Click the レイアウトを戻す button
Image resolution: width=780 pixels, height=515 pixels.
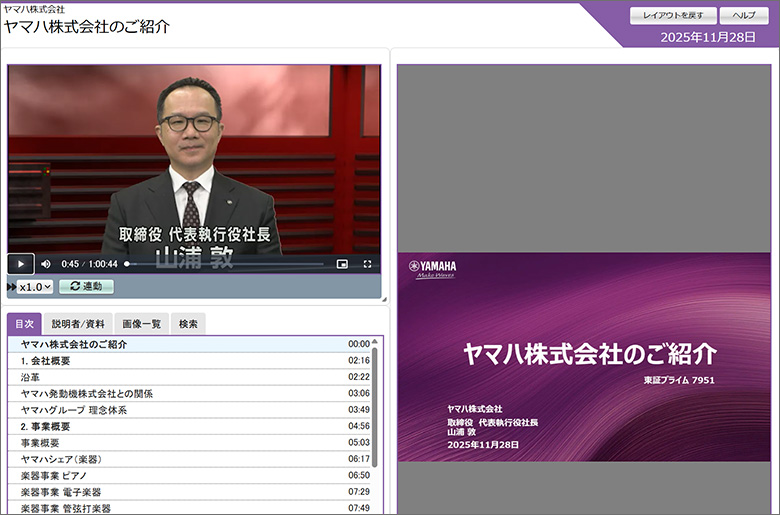point(673,15)
